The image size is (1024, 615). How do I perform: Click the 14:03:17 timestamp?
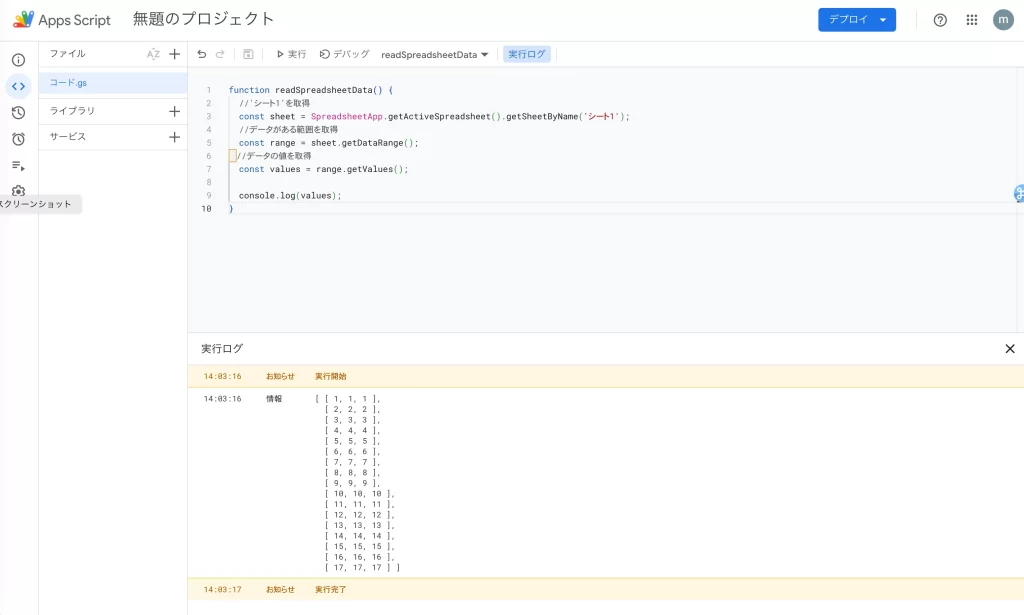click(x=223, y=590)
